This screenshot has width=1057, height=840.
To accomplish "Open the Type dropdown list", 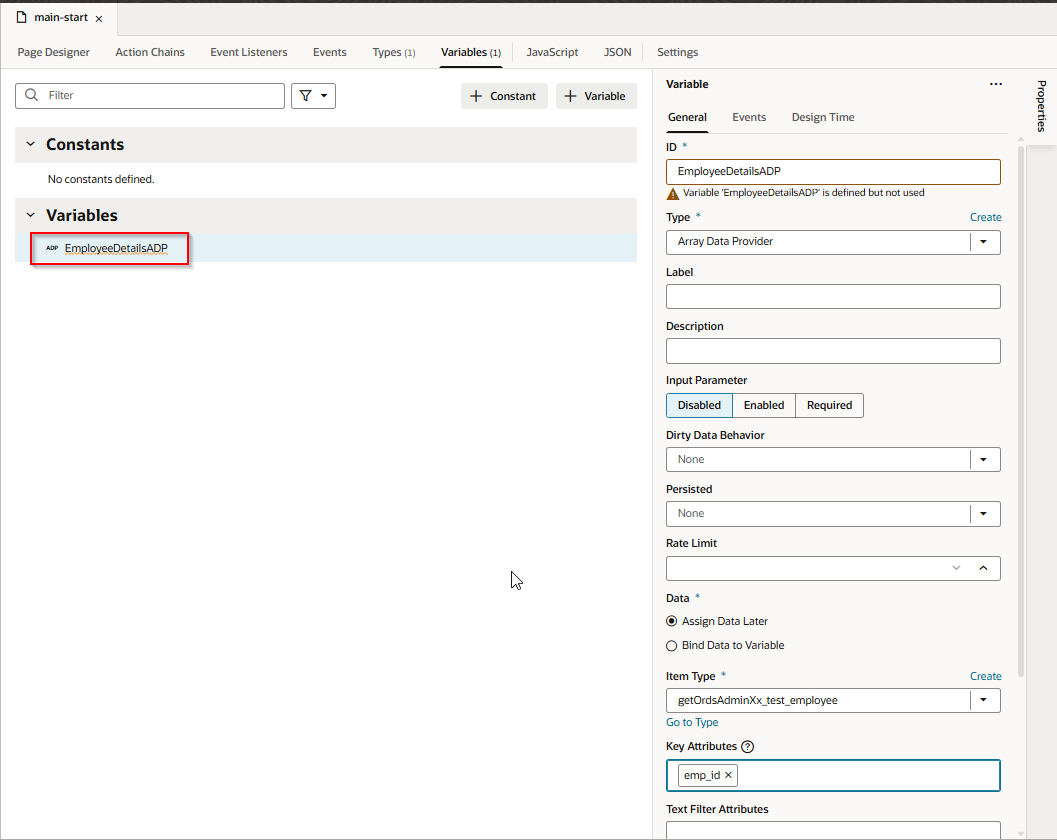I will click(x=984, y=242).
